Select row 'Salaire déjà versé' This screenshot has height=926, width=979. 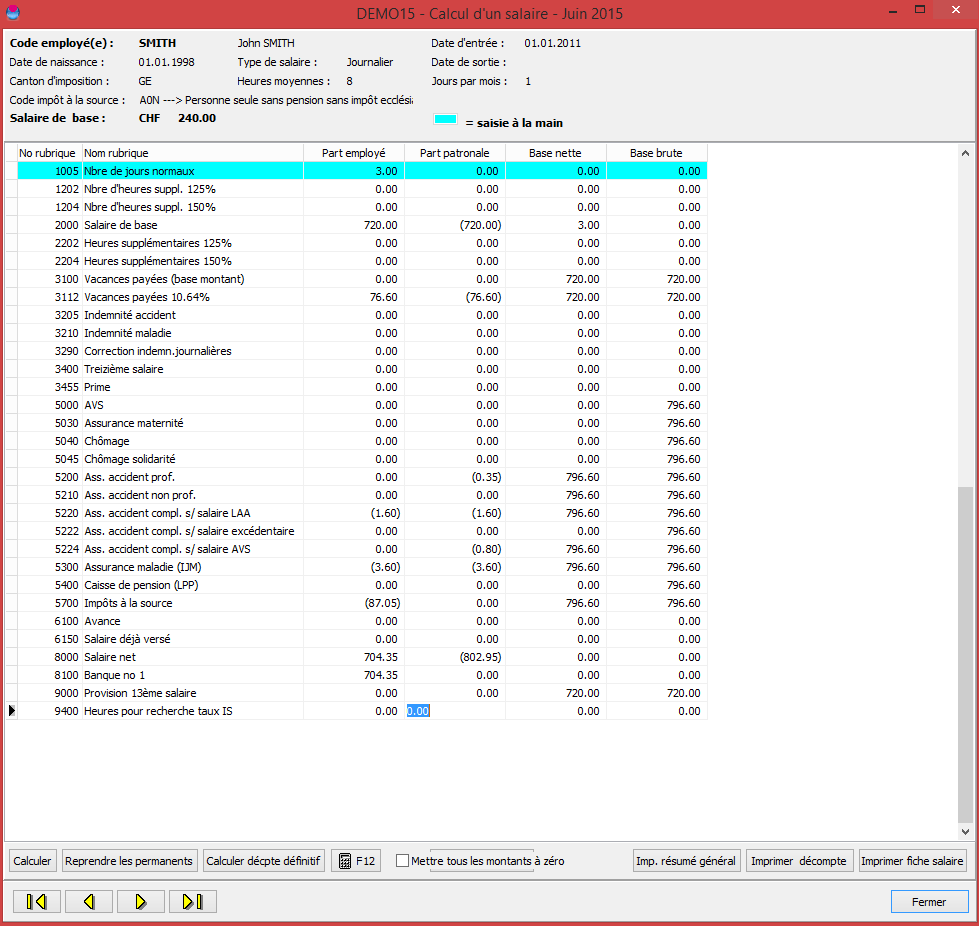[x=362, y=639]
